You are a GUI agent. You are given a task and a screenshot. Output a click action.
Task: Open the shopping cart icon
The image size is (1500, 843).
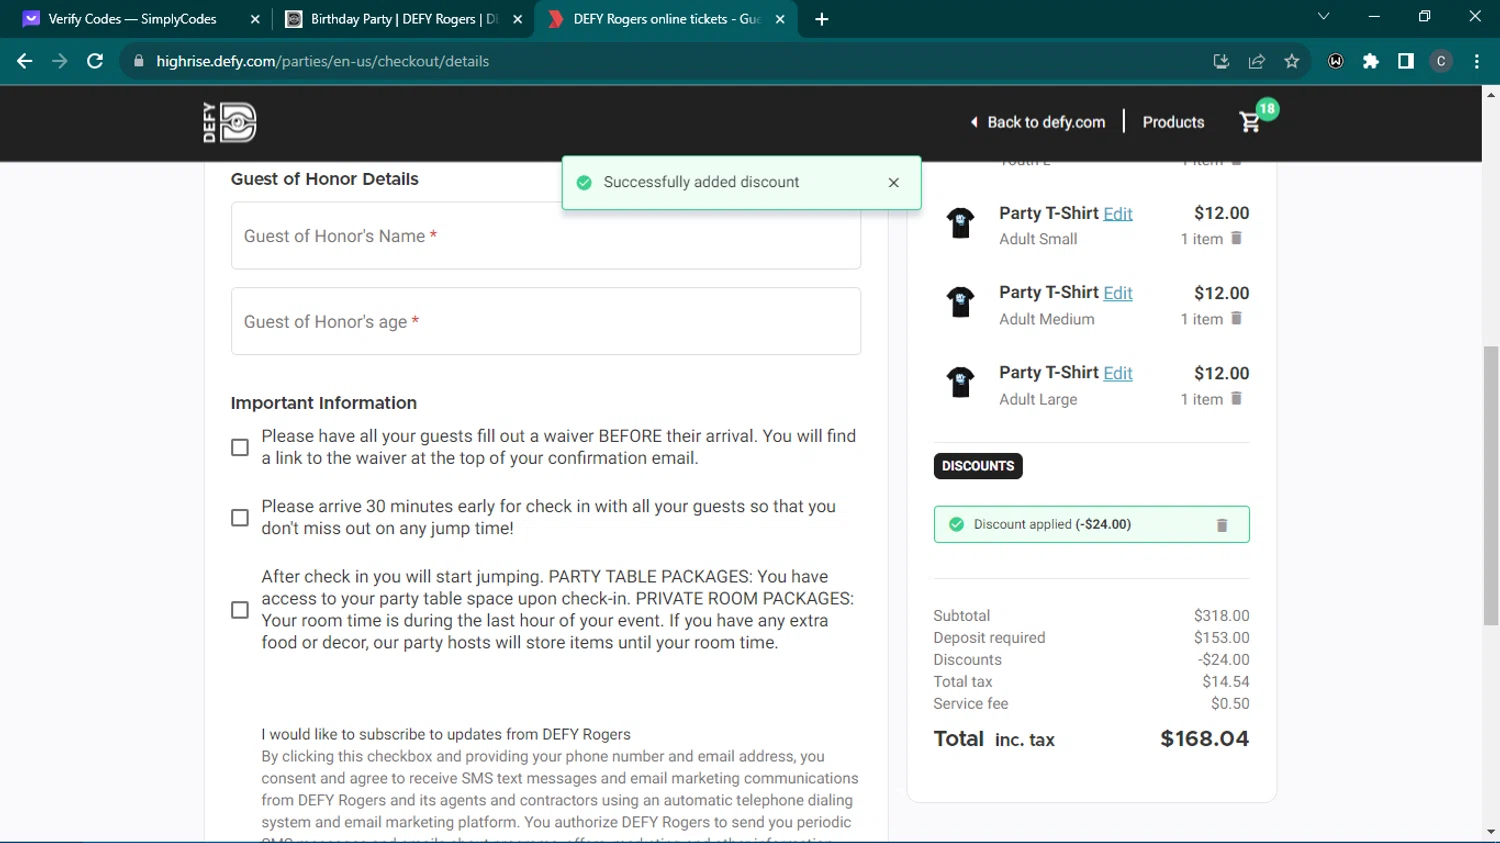coord(1250,122)
